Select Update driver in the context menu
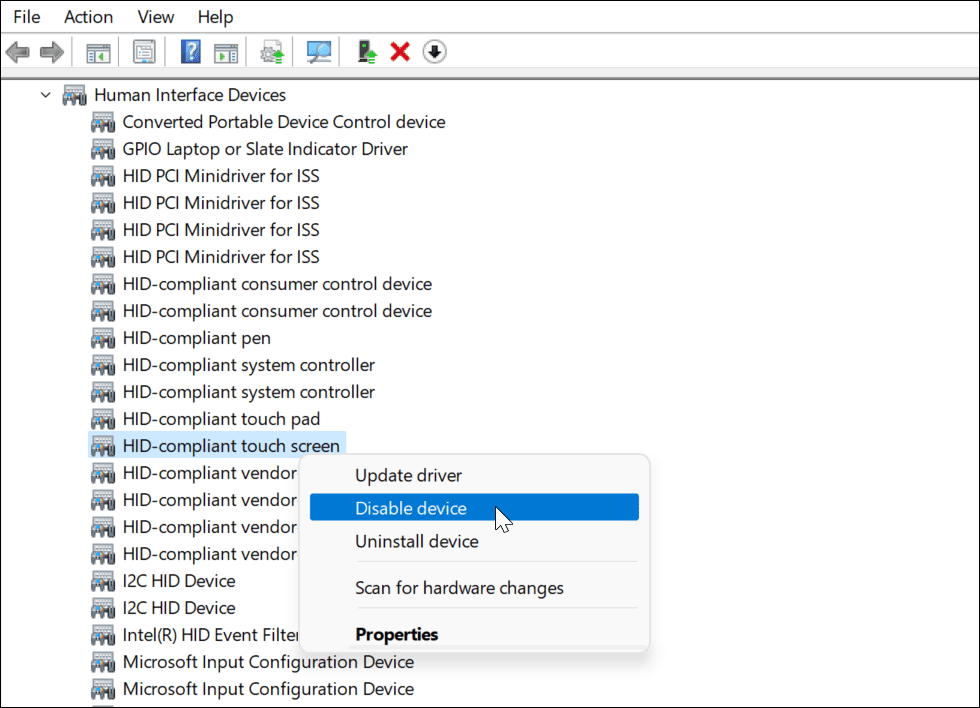Screen dimensions: 980x708 tap(408, 475)
